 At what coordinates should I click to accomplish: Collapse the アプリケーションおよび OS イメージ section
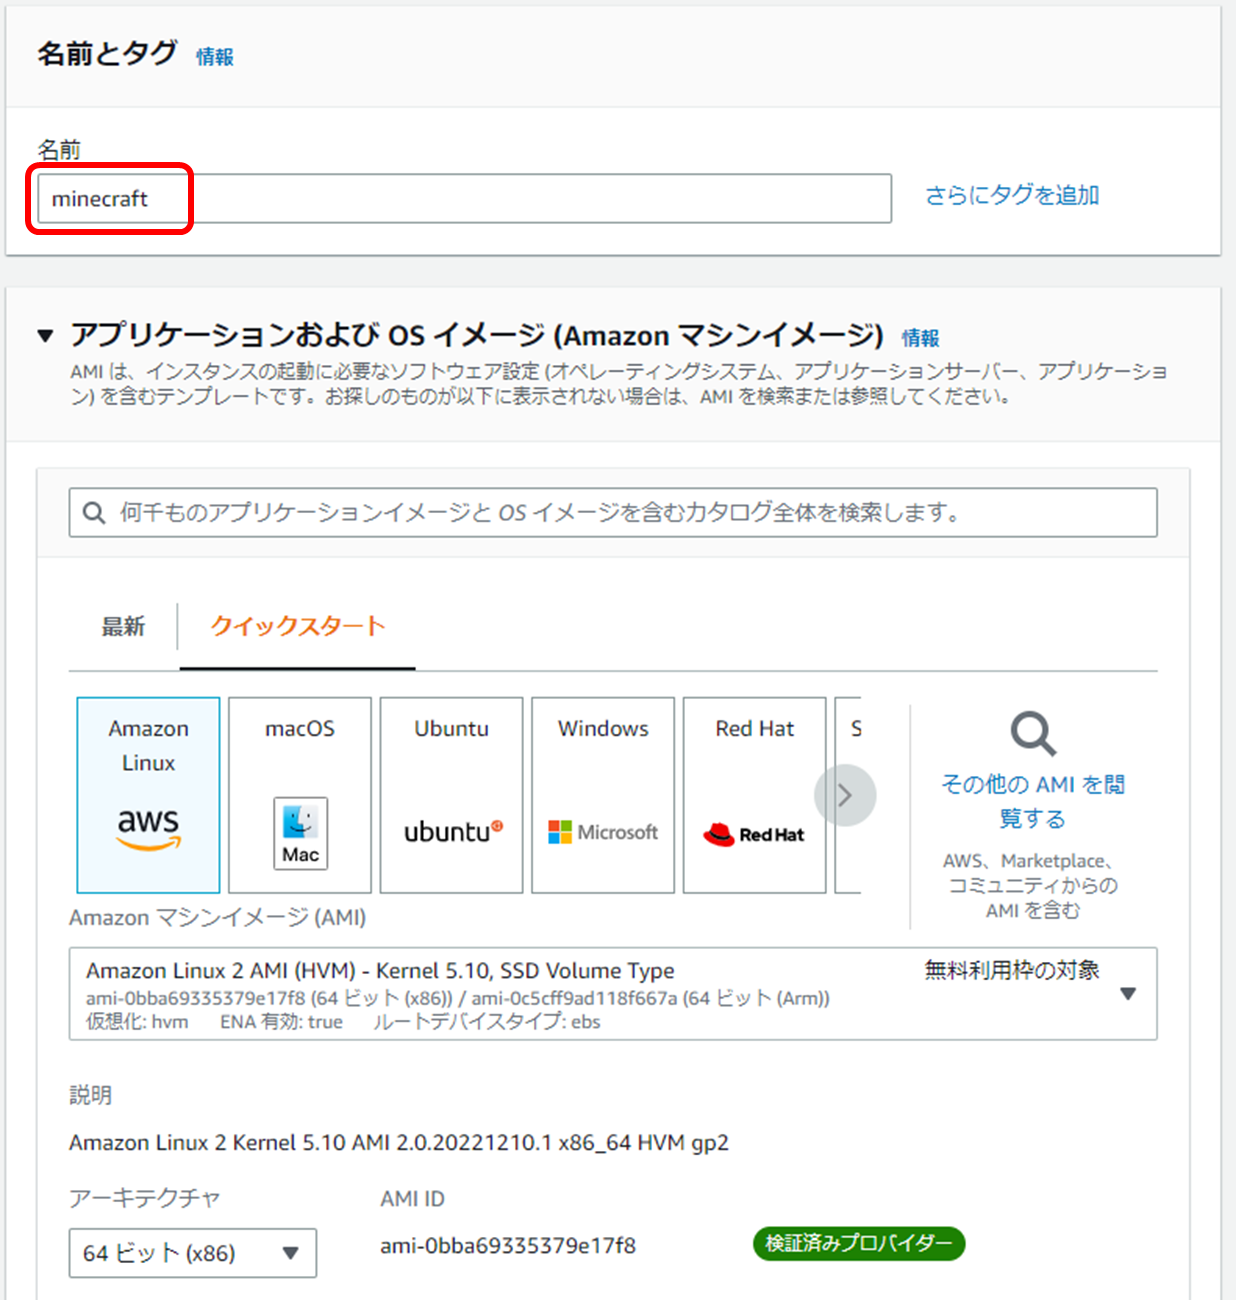coord(45,336)
